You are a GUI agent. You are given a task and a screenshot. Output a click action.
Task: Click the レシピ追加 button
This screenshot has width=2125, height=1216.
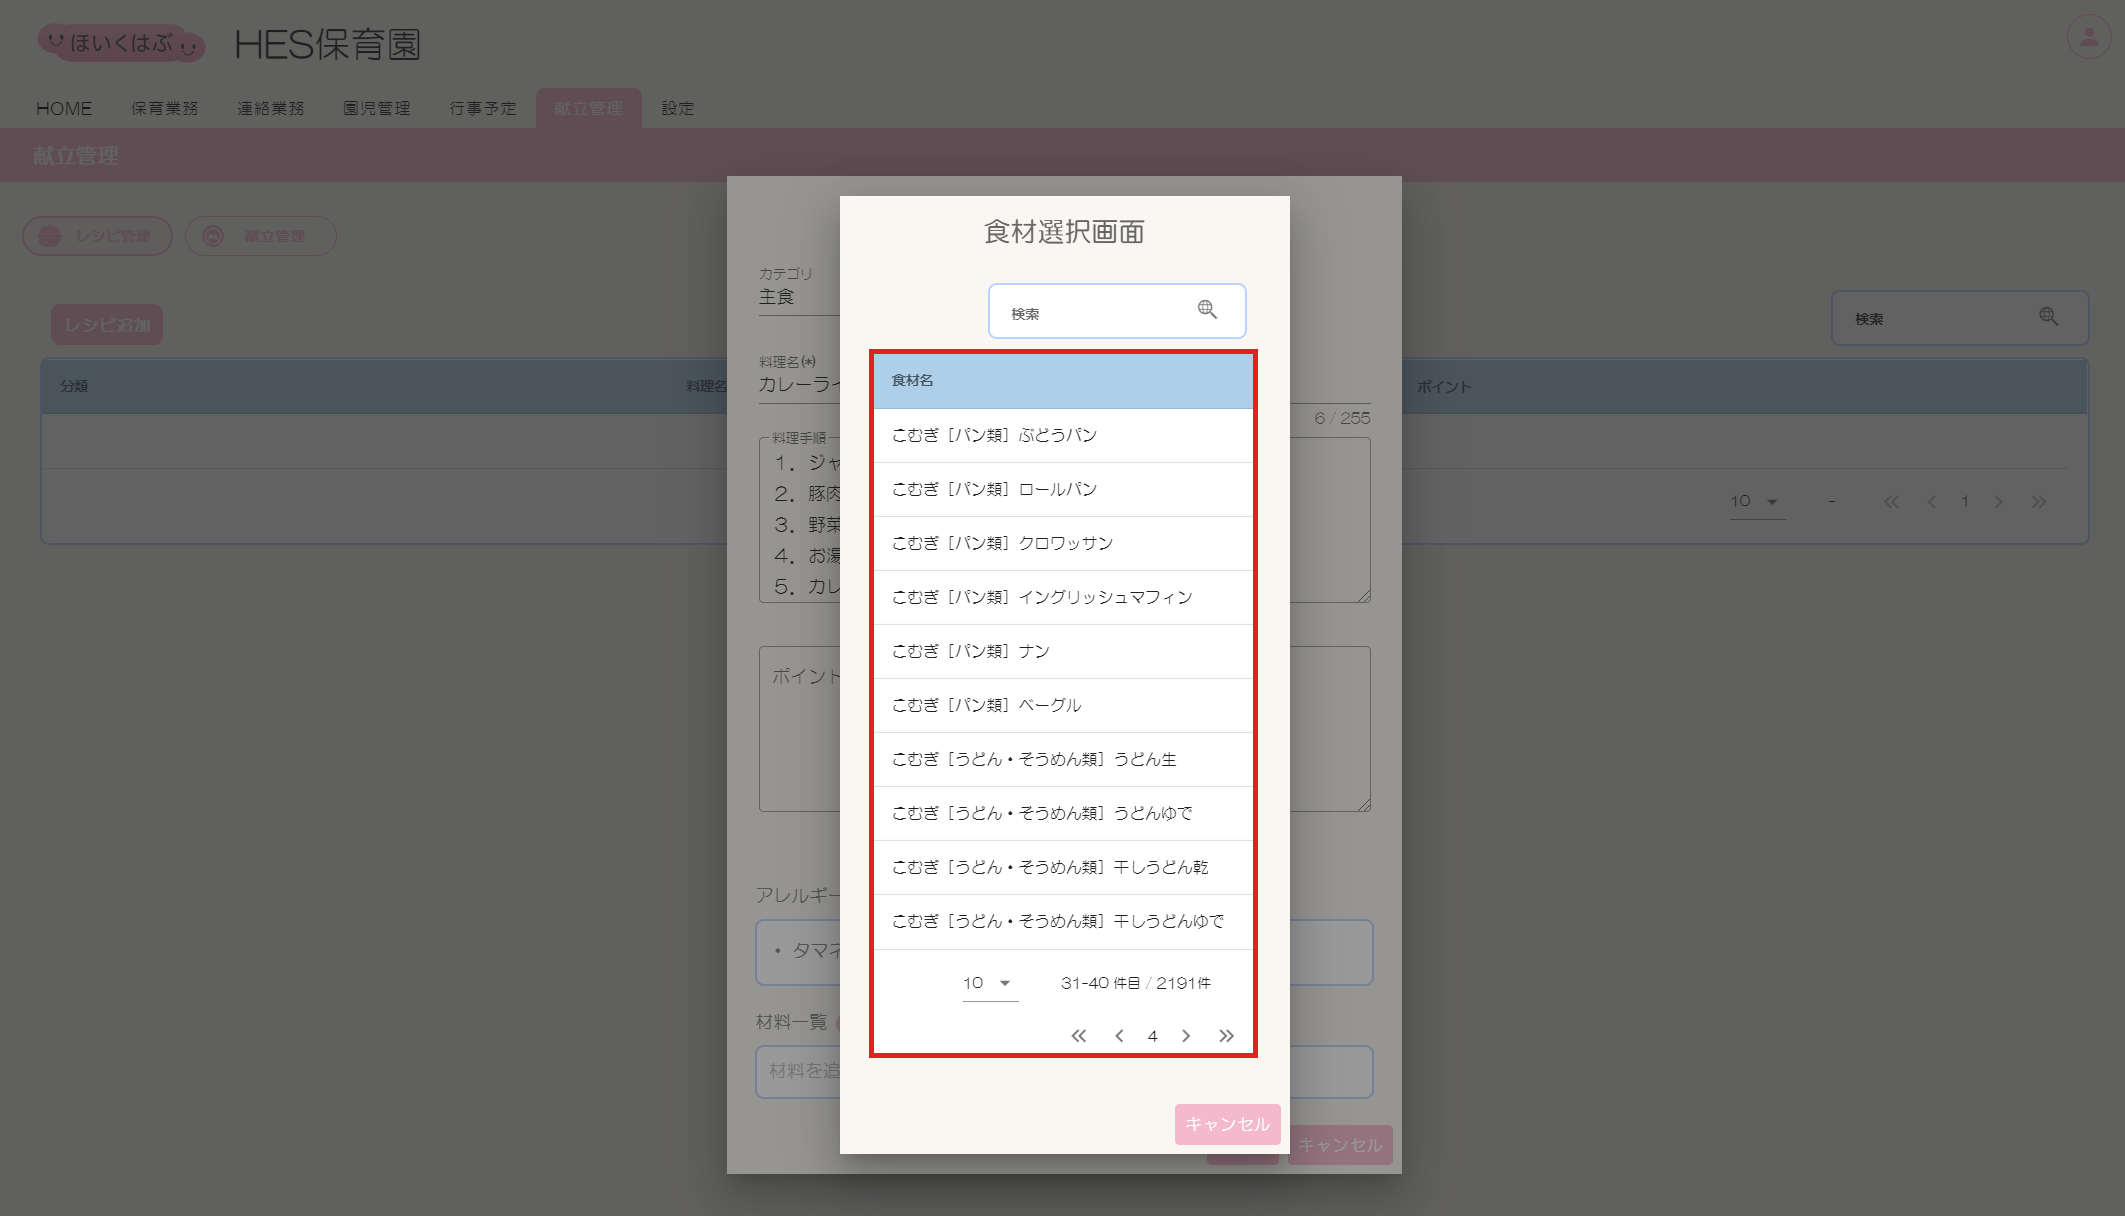[x=107, y=325]
